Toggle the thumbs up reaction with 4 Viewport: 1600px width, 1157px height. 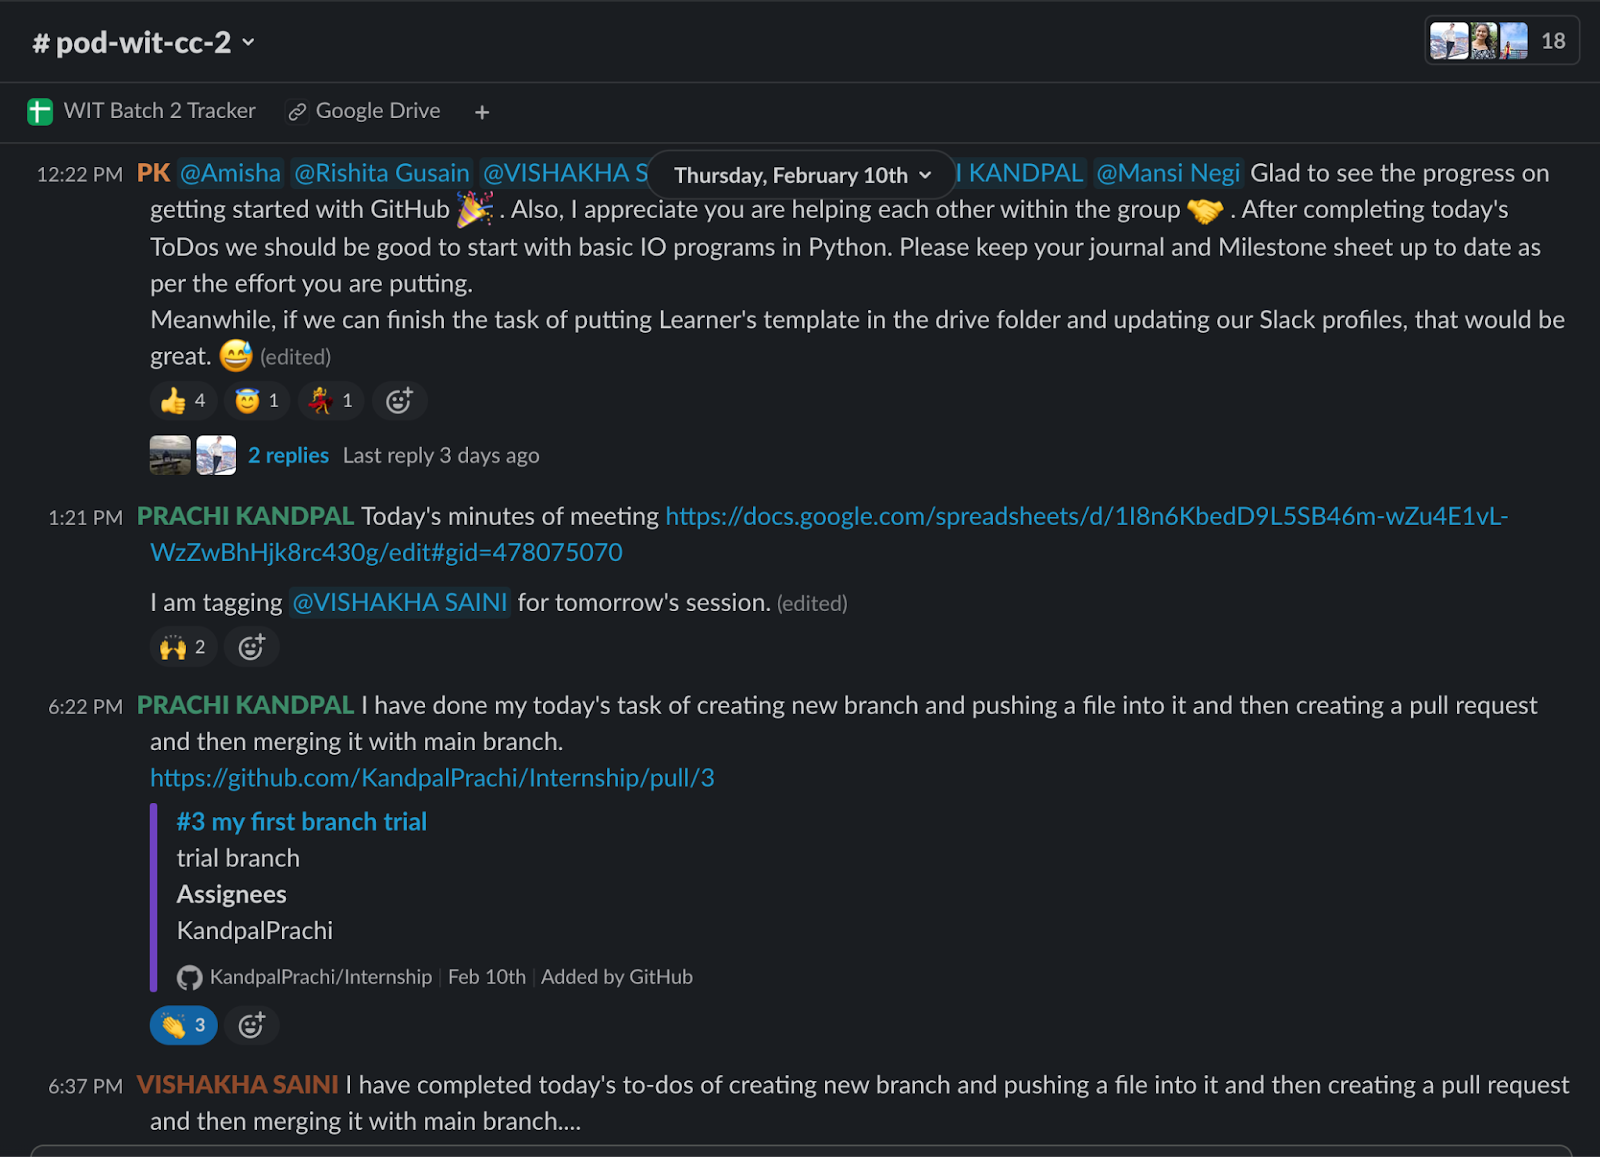coord(184,401)
